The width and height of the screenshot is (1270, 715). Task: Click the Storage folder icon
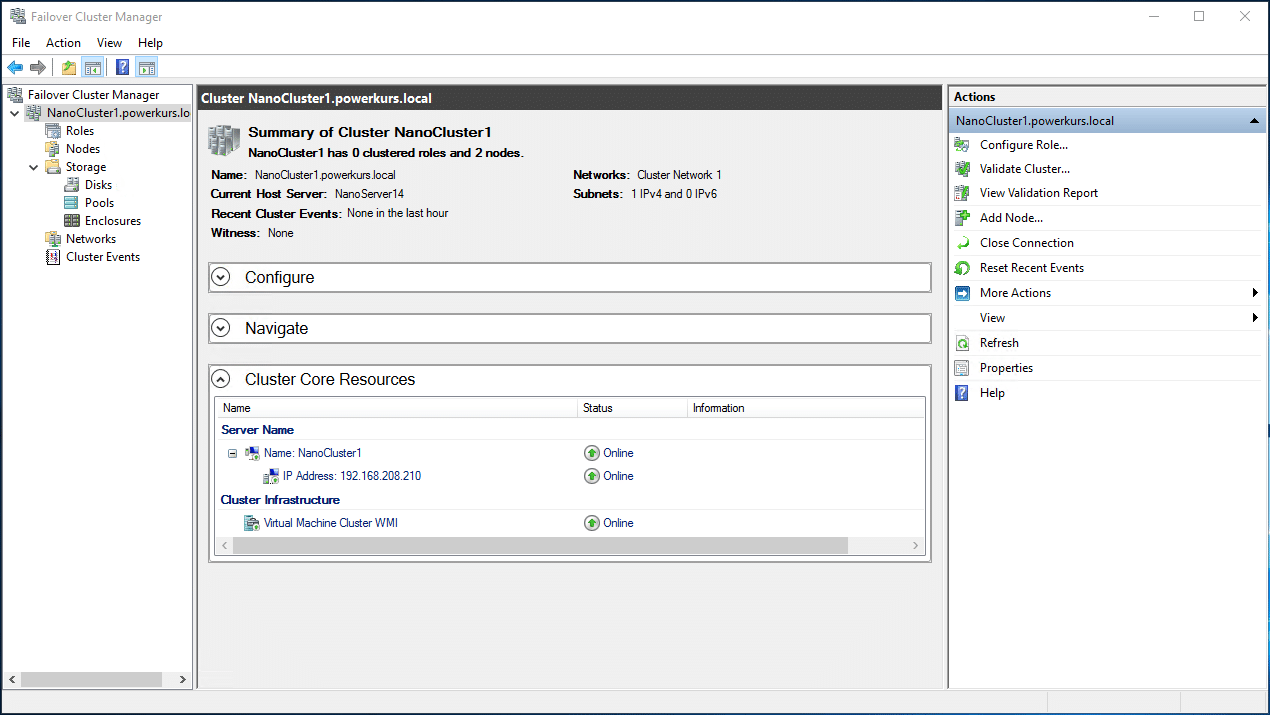point(53,167)
